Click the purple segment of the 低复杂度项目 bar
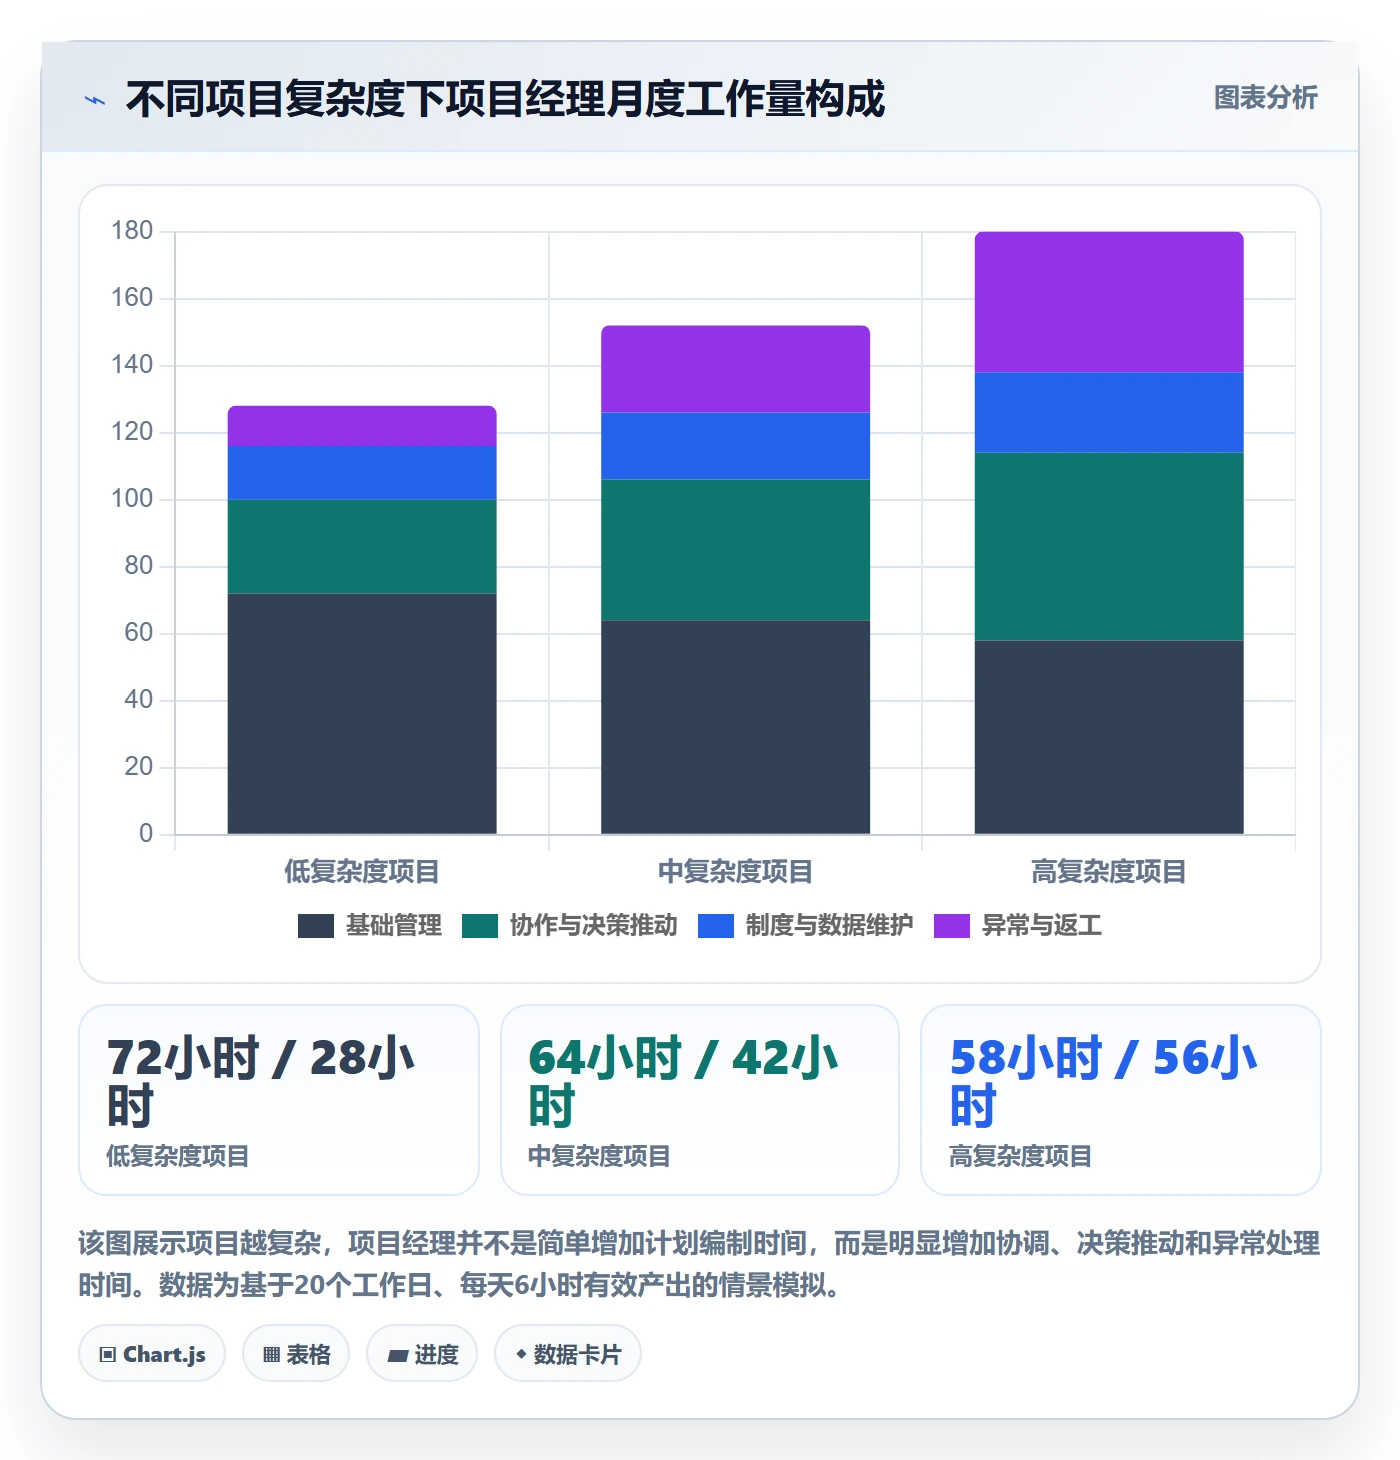 click(362, 426)
